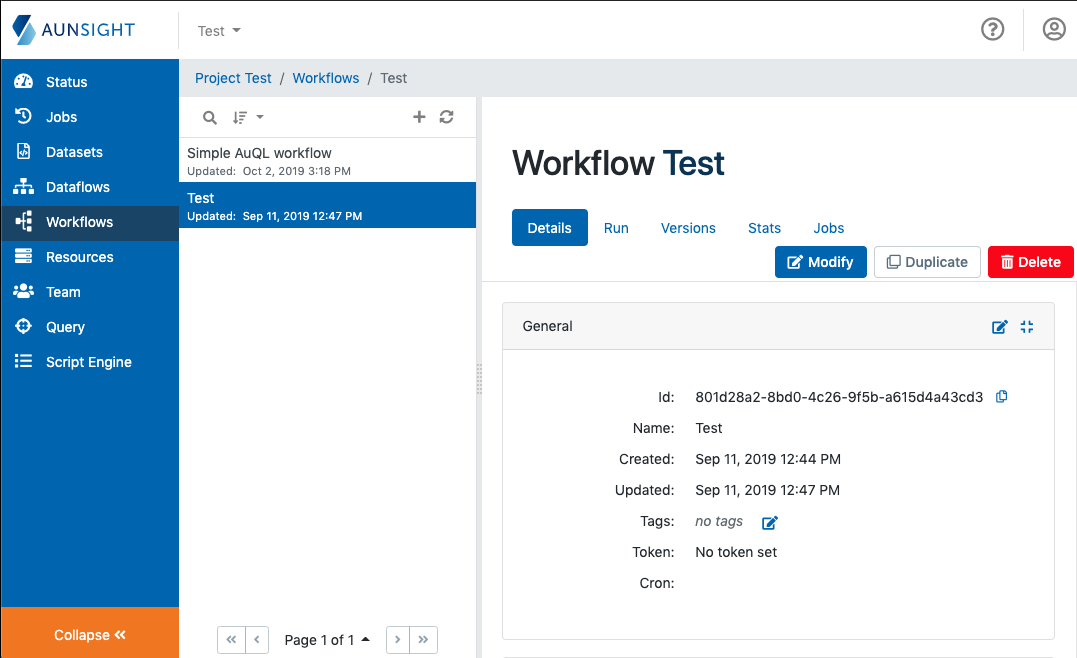Open the Versions tab

pos(688,228)
